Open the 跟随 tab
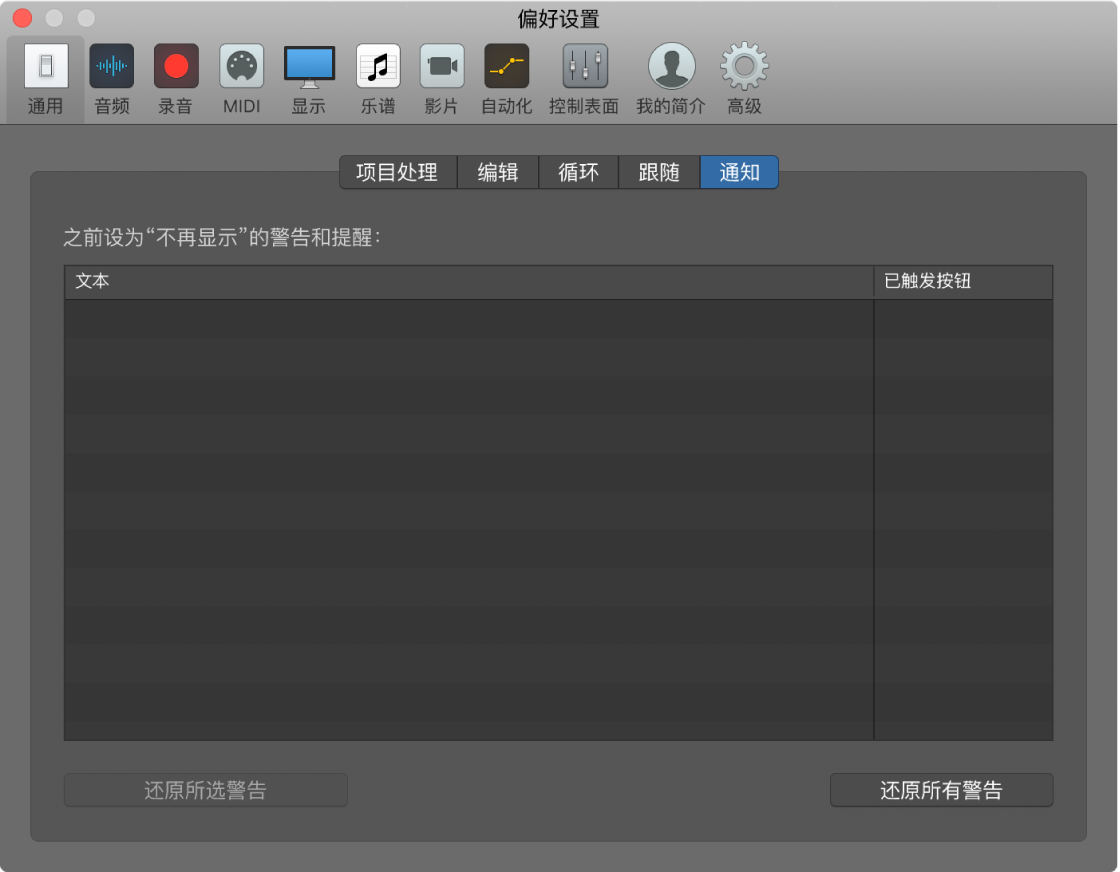This screenshot has height=872, width=1120. click(659, 172)
